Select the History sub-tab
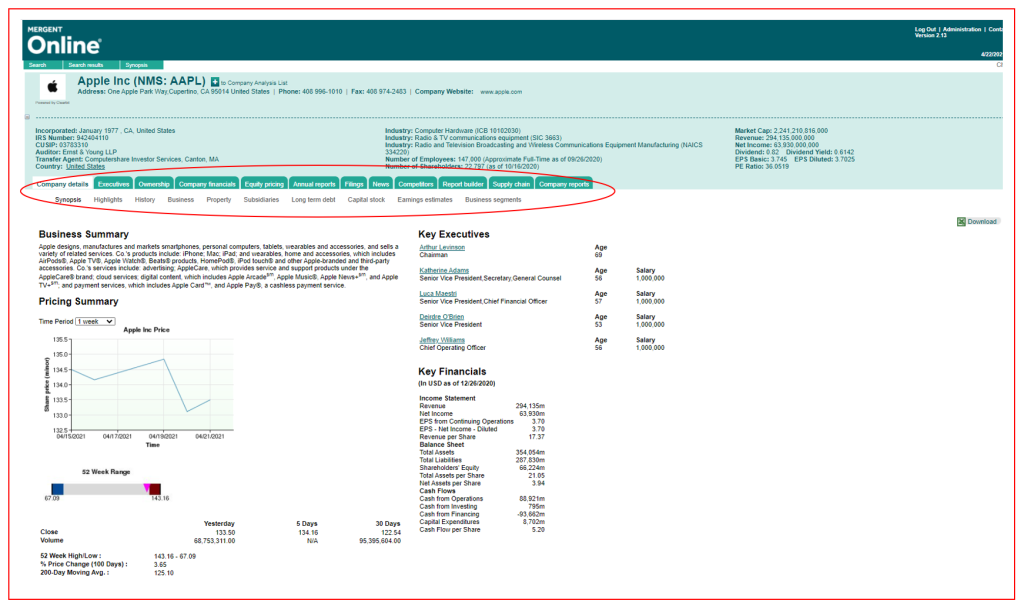This screenshot has width=1024, height=607. (x=145, y=200)
